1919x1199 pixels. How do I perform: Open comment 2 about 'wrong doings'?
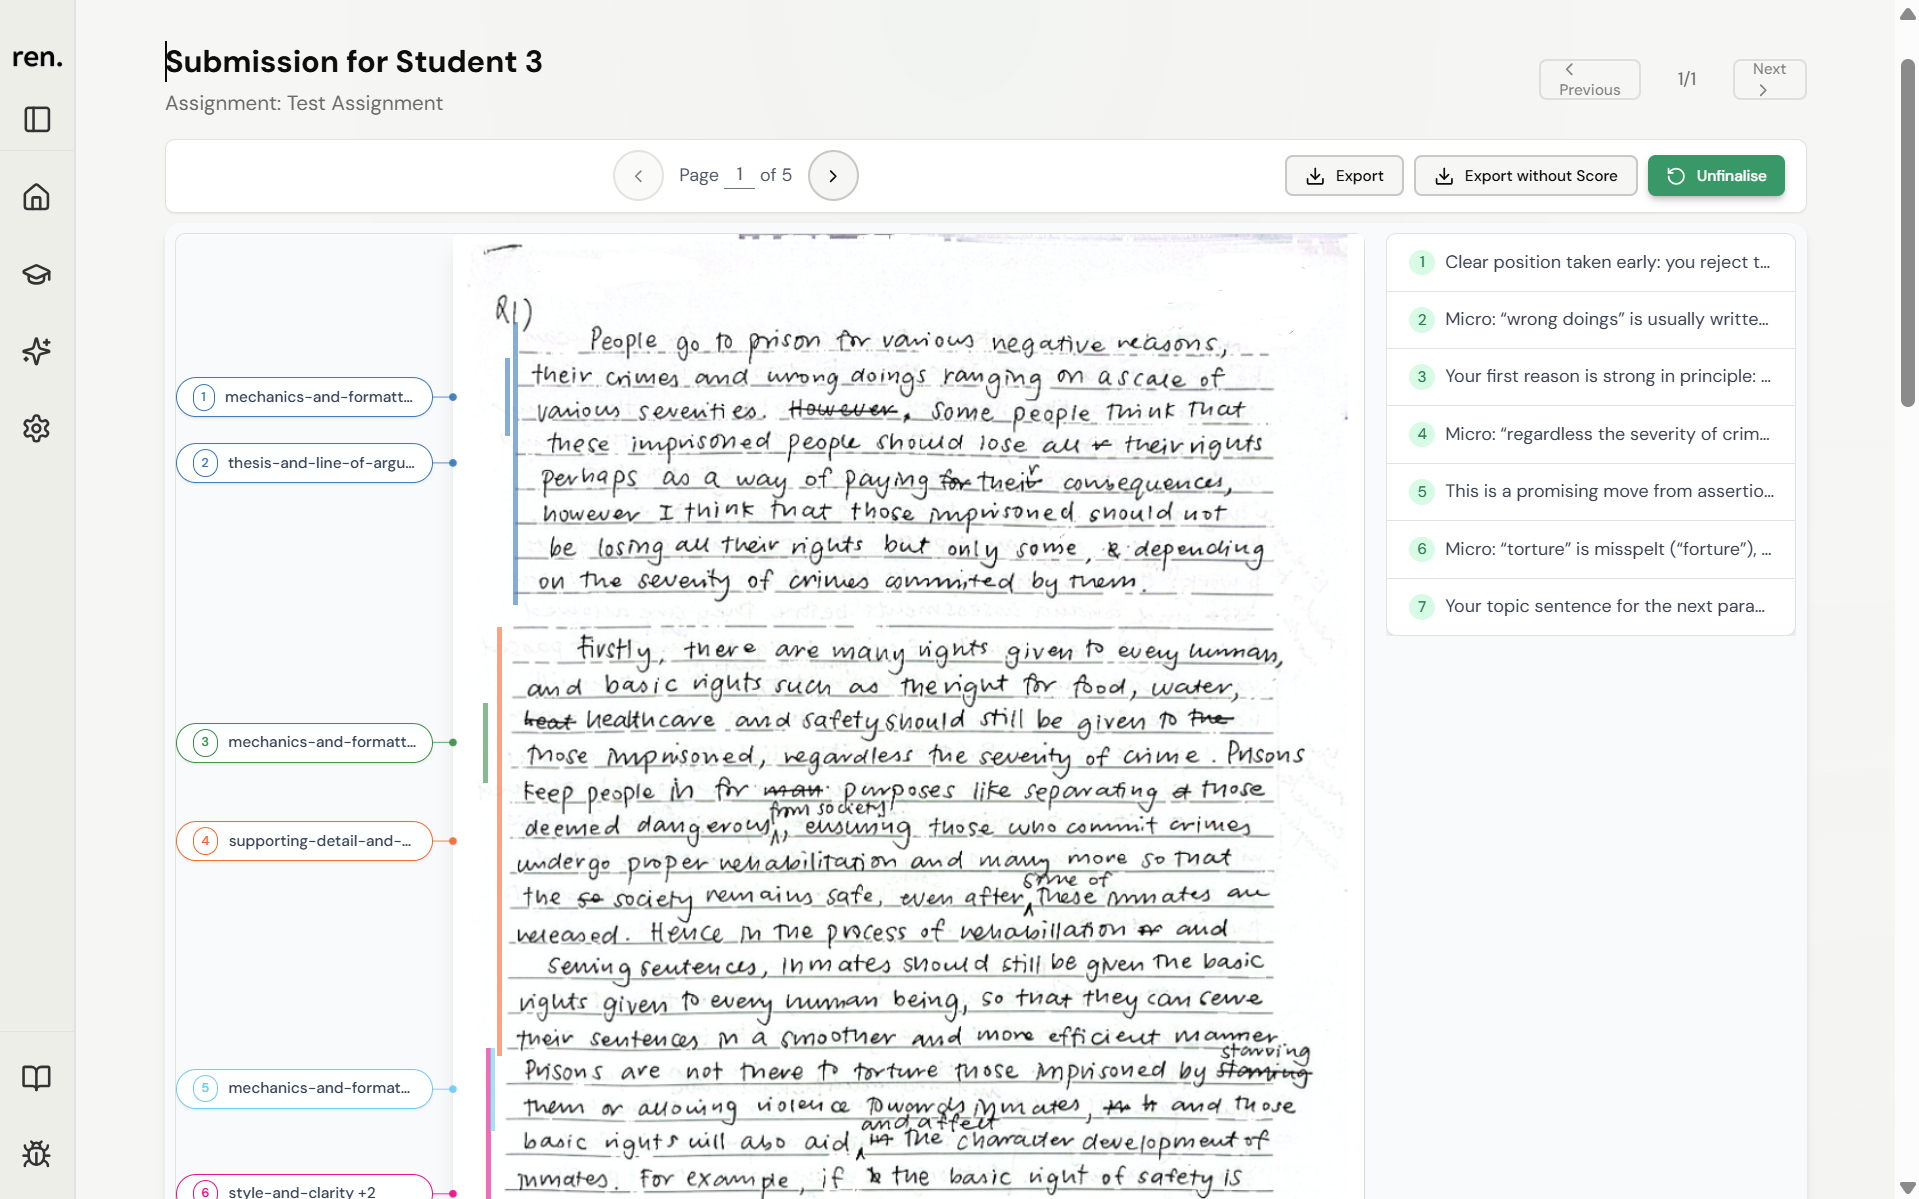1590,319
